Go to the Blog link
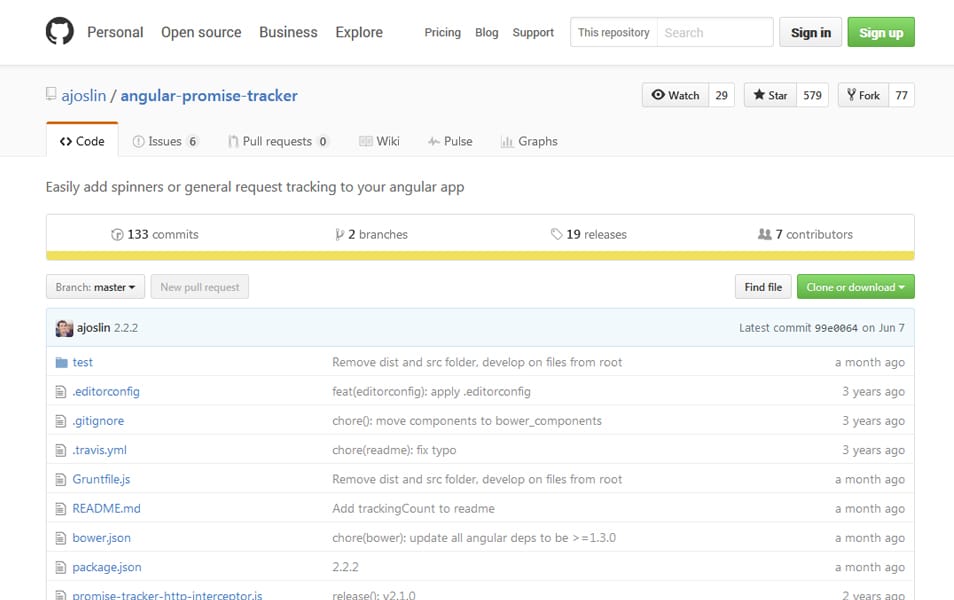This screenshot has width=954, height=600. point(487,32)
